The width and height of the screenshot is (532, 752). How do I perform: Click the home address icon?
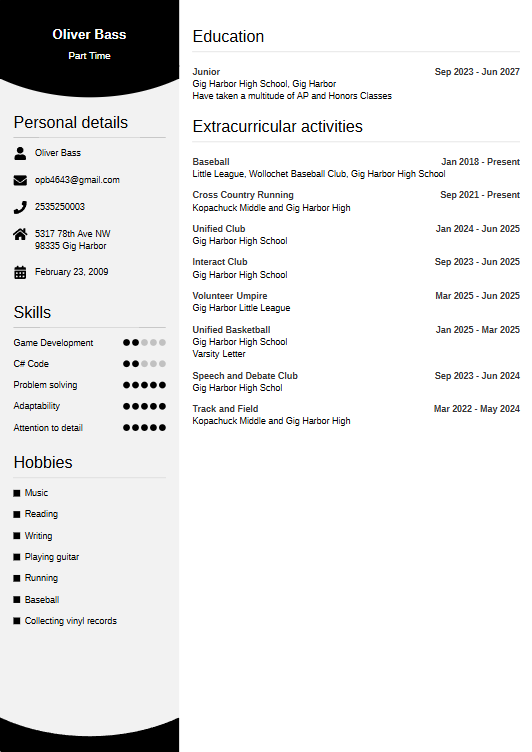click(20, 235)
